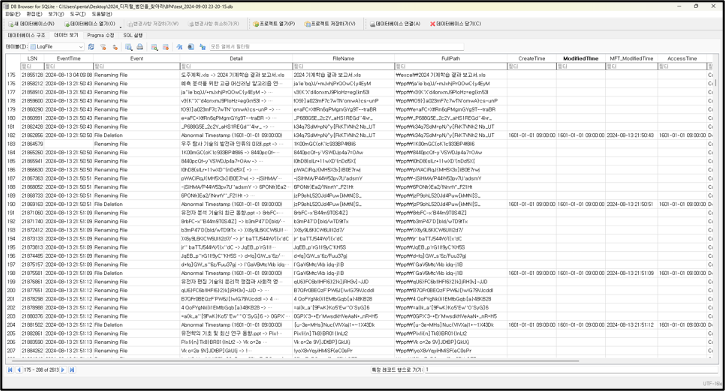Click the Close Database button with red X
The width and height of the screenshot is (726, 392).
[456, 24]
